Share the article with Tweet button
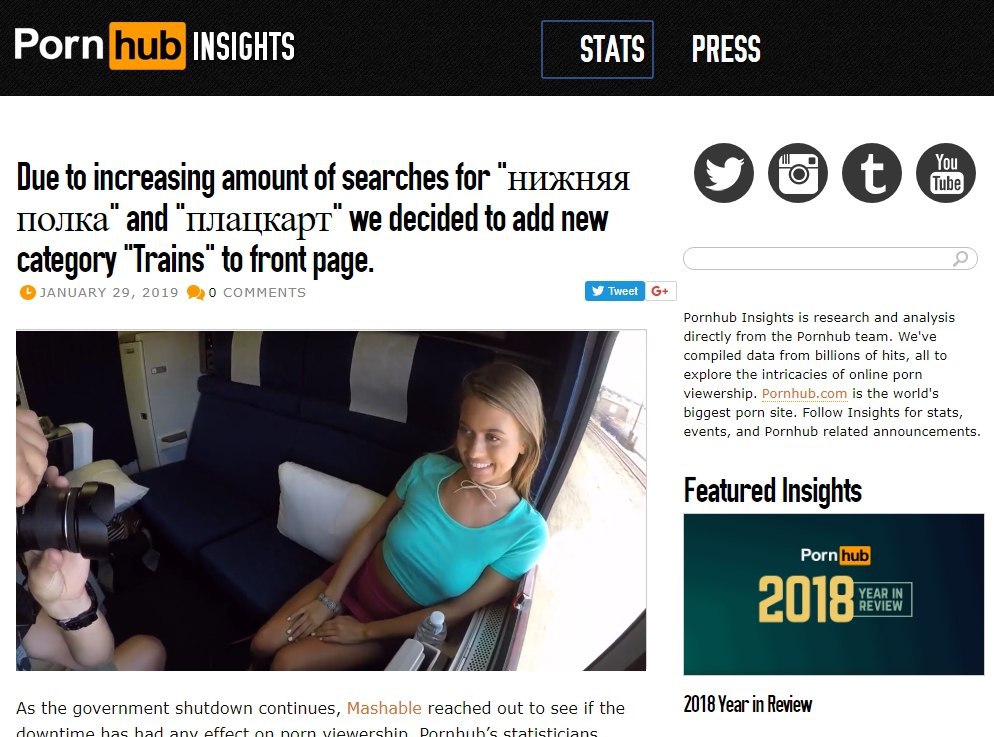 click(614, 291)
